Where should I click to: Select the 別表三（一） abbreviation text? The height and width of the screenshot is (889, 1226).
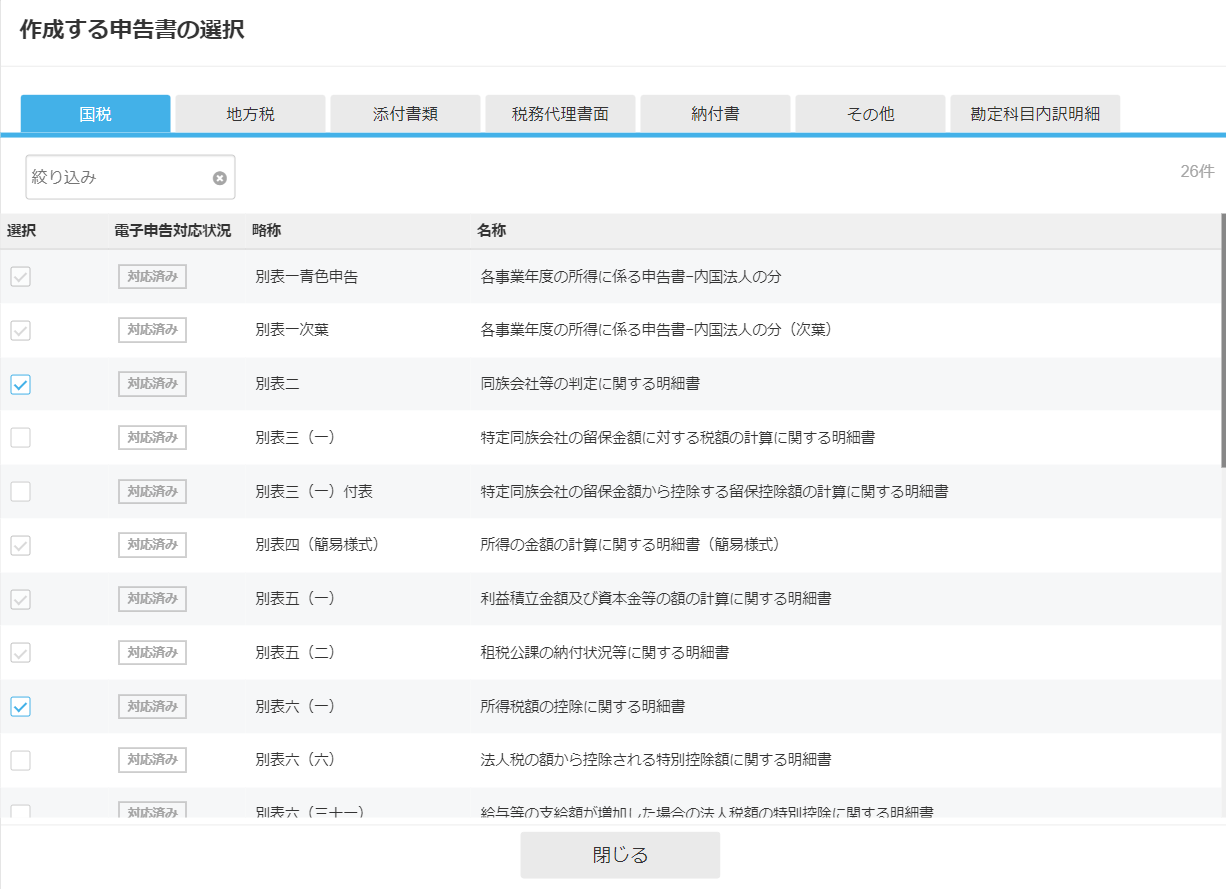[295, 437]
